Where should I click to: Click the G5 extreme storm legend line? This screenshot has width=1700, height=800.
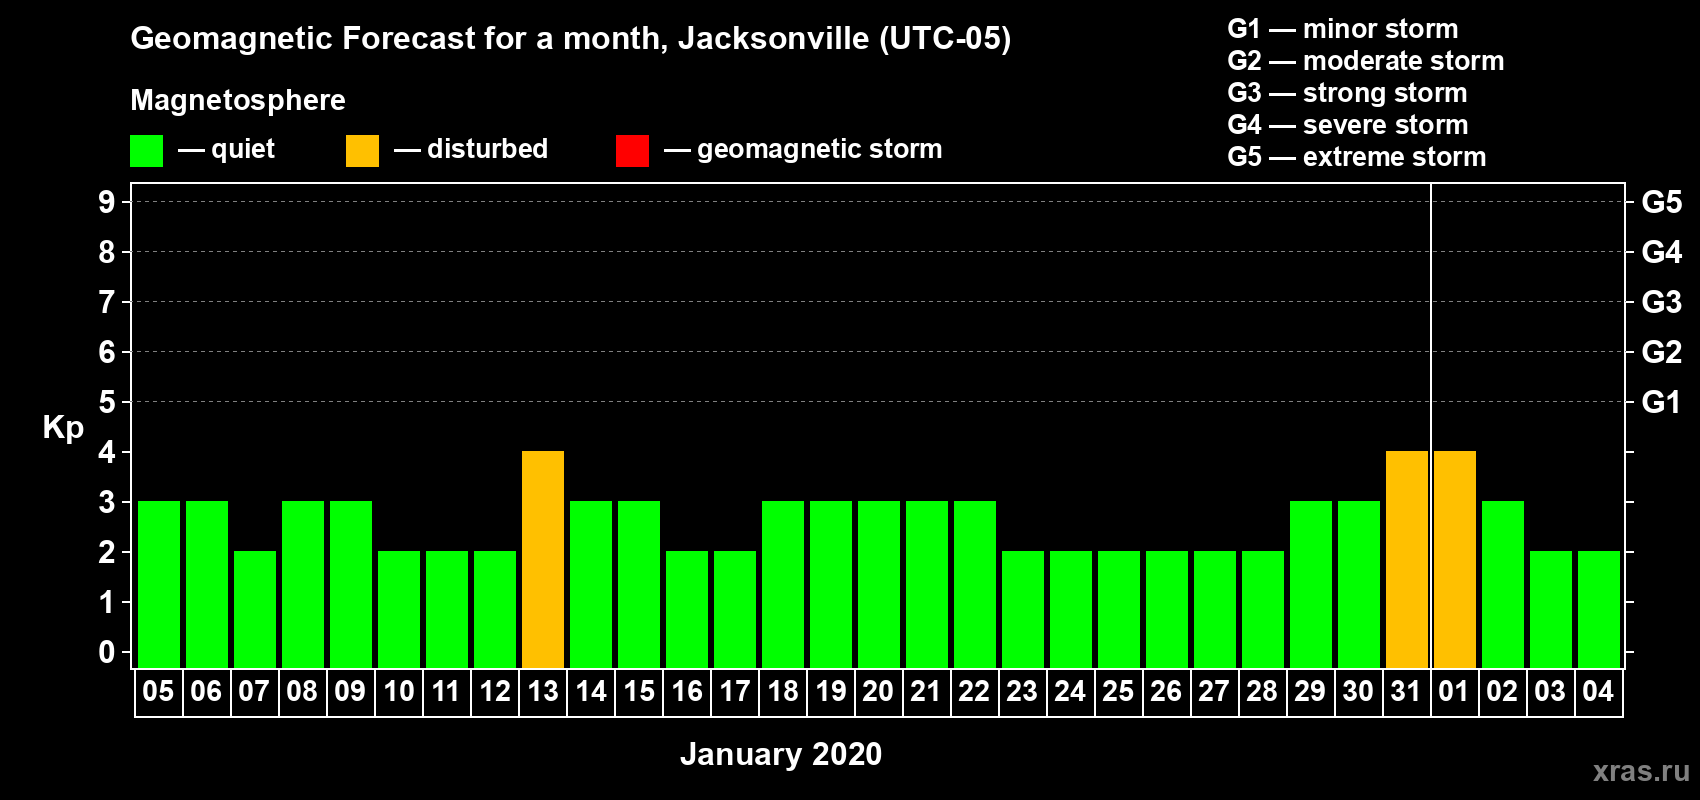coord(1357,157)
